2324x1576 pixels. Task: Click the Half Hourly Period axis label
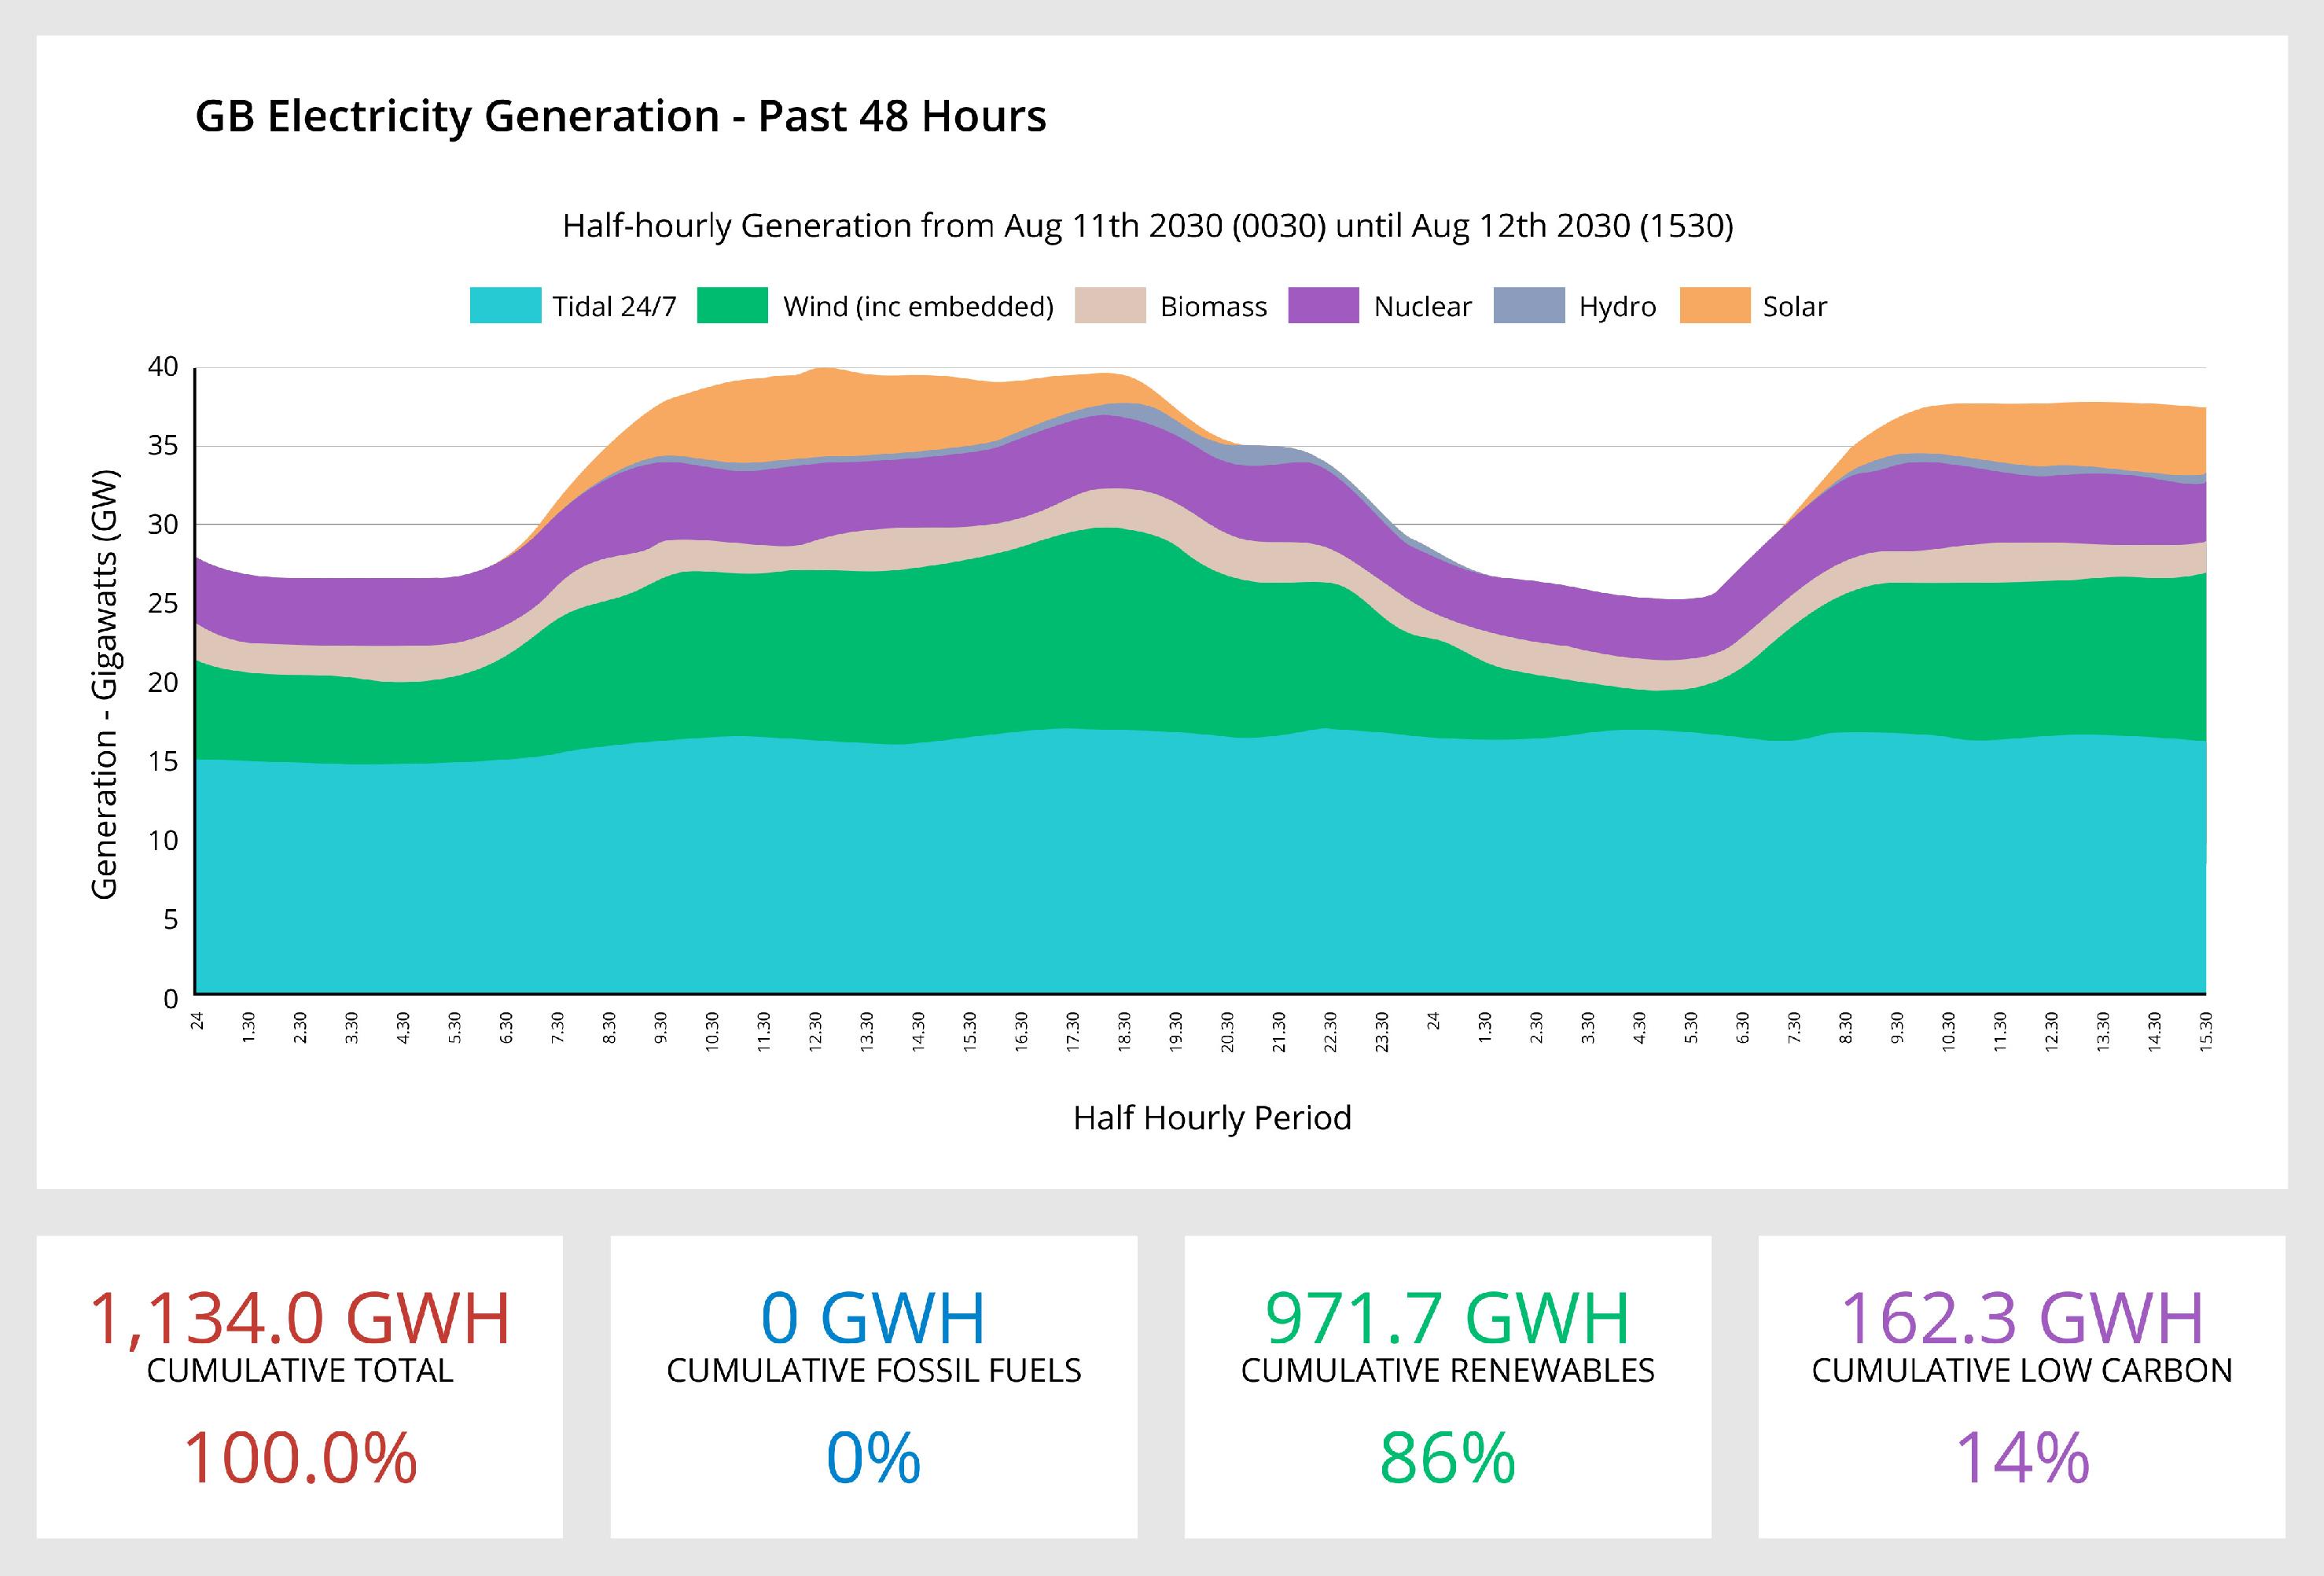click(1212, 1117)
